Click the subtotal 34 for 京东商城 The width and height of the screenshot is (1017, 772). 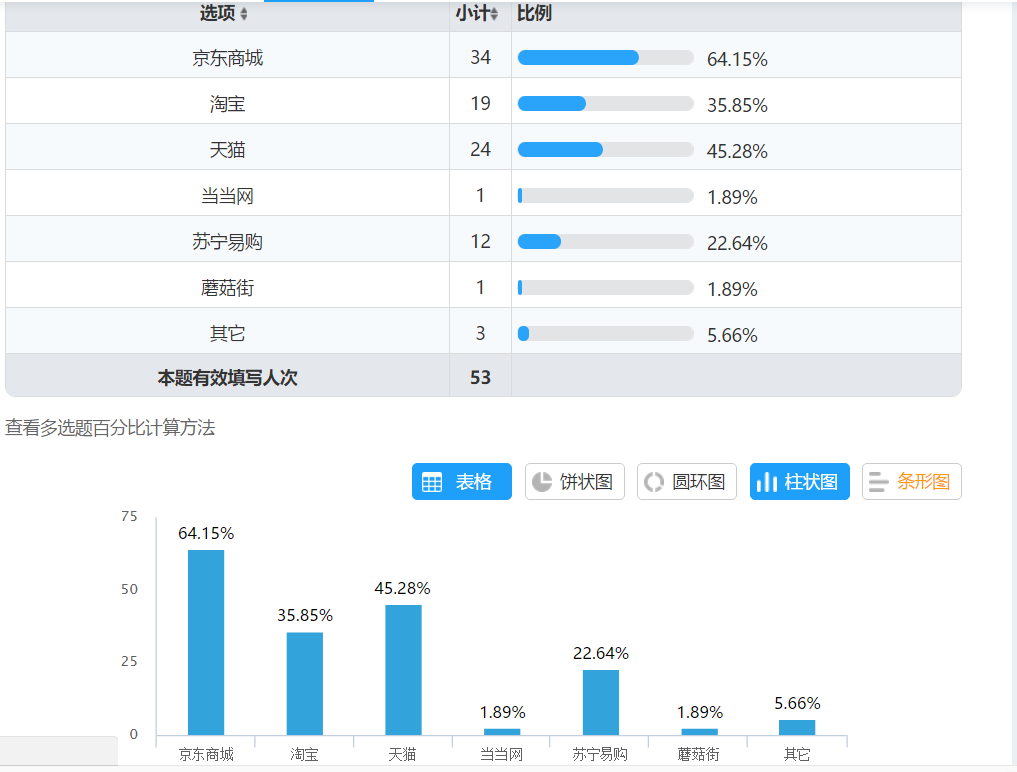coord(480,57)
